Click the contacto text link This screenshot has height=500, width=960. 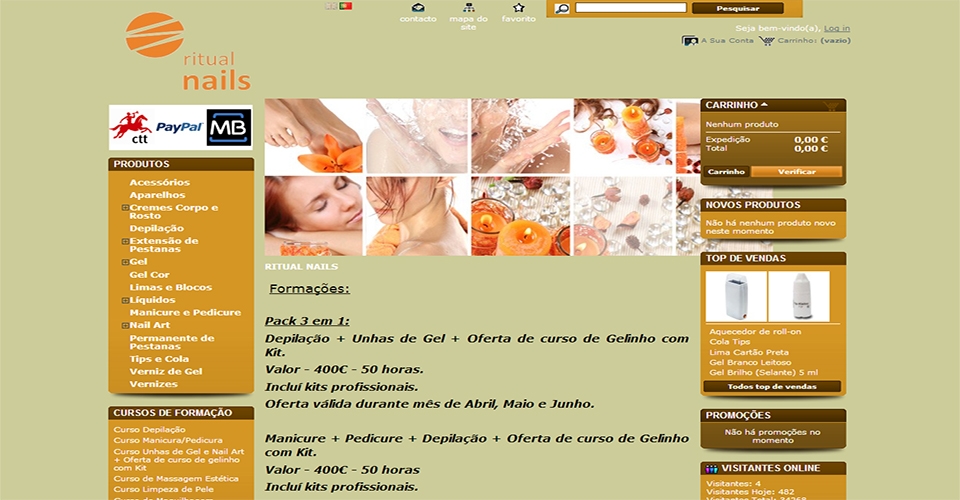418,19
